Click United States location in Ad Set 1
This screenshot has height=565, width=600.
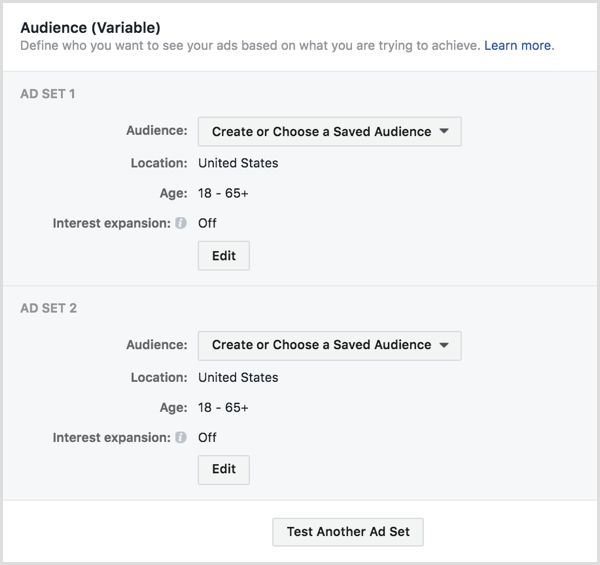(238, 163)
